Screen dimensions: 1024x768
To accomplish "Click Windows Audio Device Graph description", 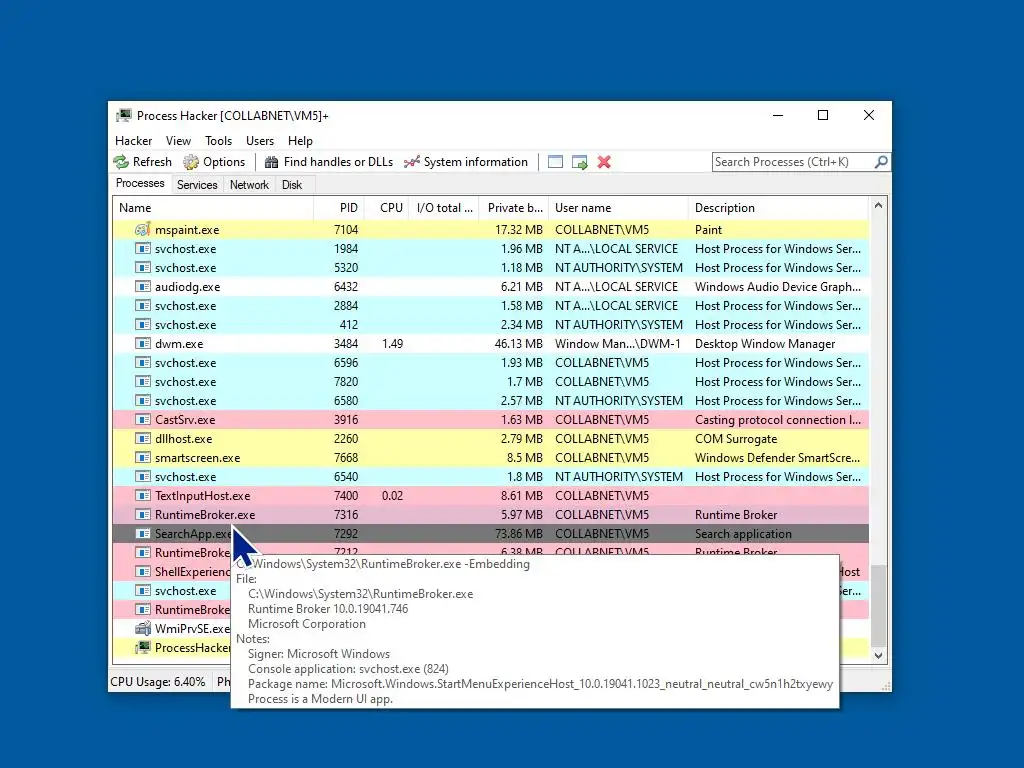I will pos(778,287).
